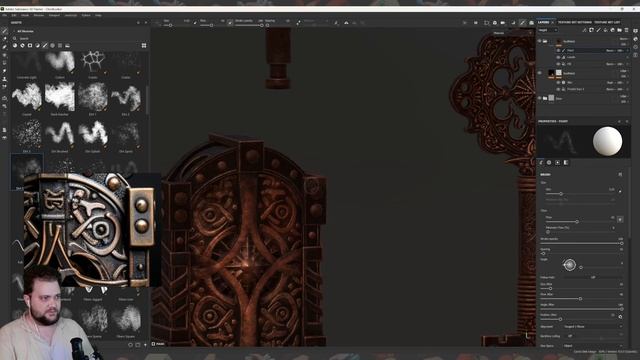Switch to Texture Set List tab
The width and height of the screenshot is (640, 360).
[x=607, y=22]
